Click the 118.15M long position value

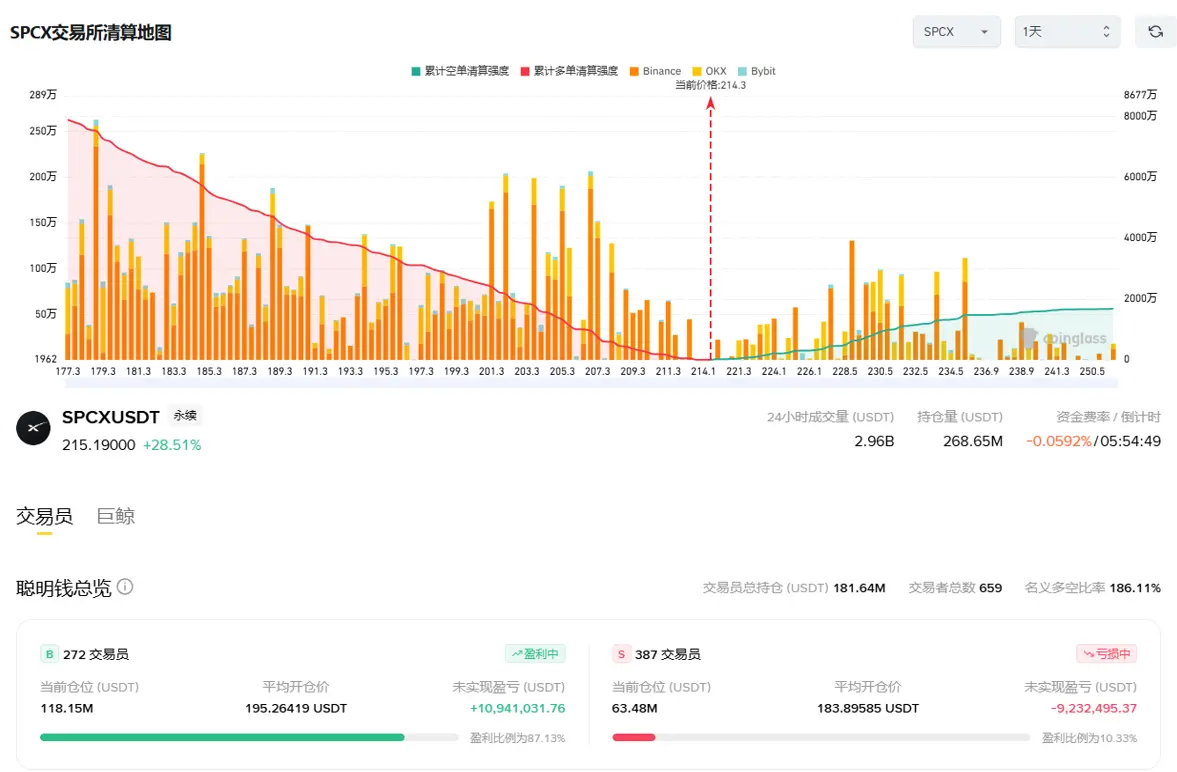[67, 708]
